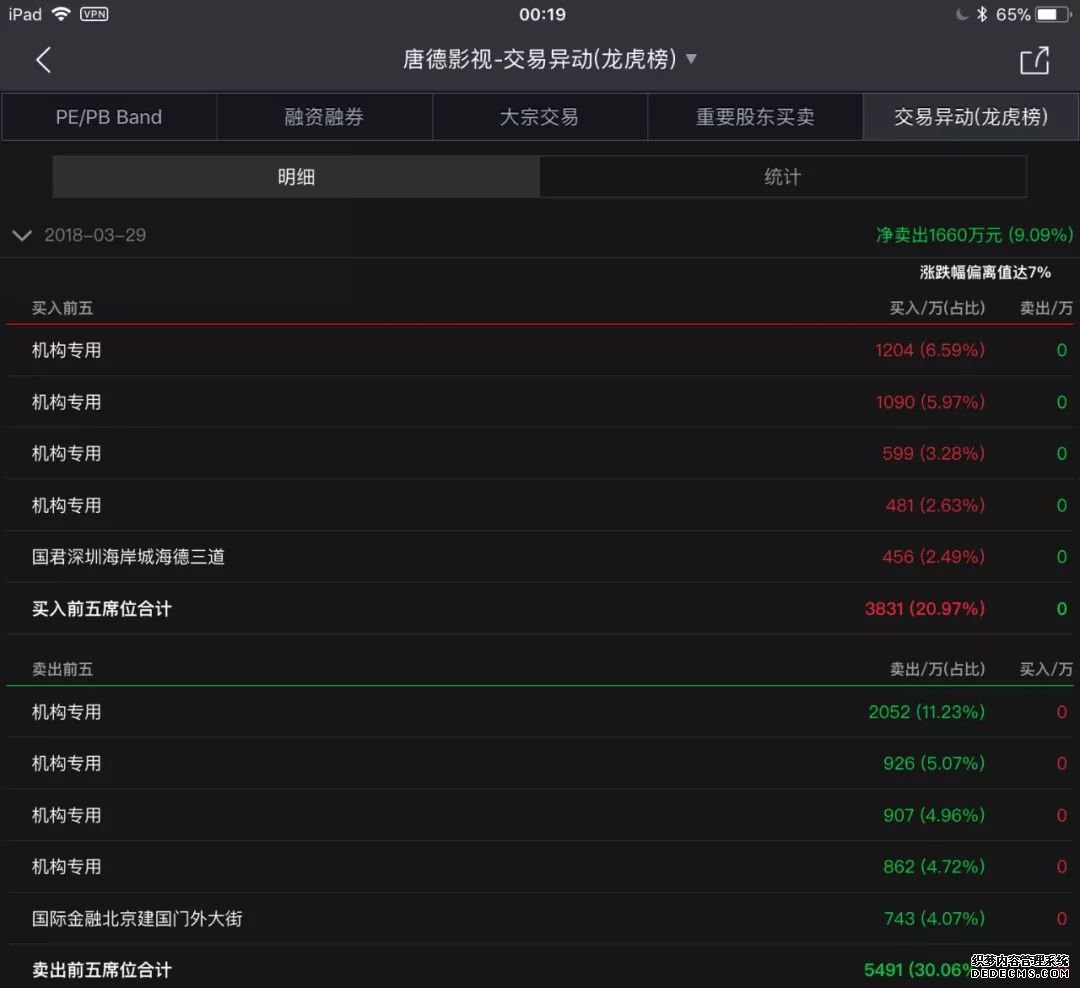Go to 重要股东买卖 tab
The image size is (1080, 988).
point(755,117)
